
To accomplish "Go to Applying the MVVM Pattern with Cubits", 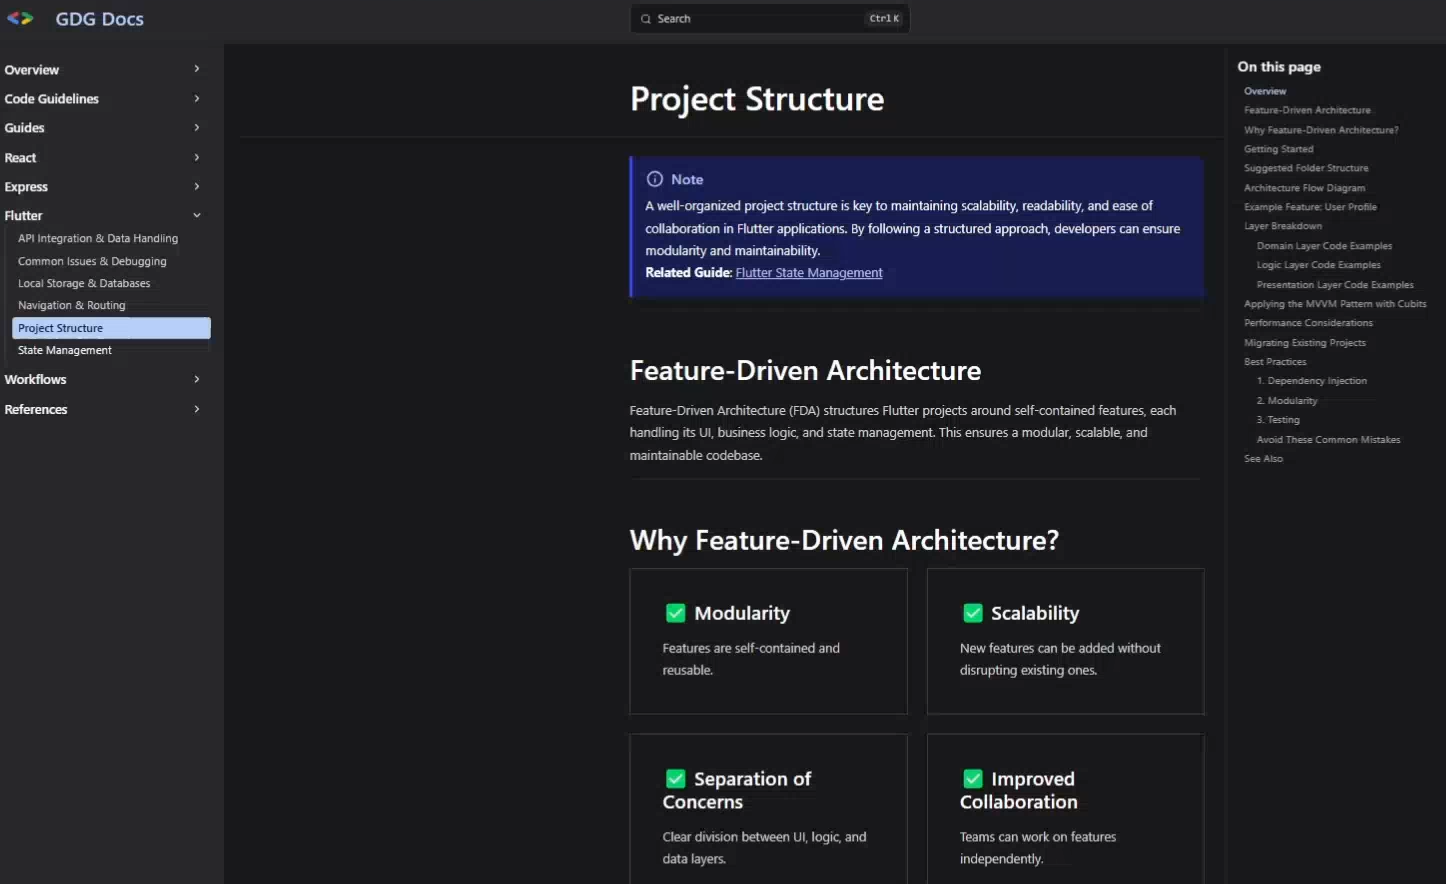I will coord(1335,304).
